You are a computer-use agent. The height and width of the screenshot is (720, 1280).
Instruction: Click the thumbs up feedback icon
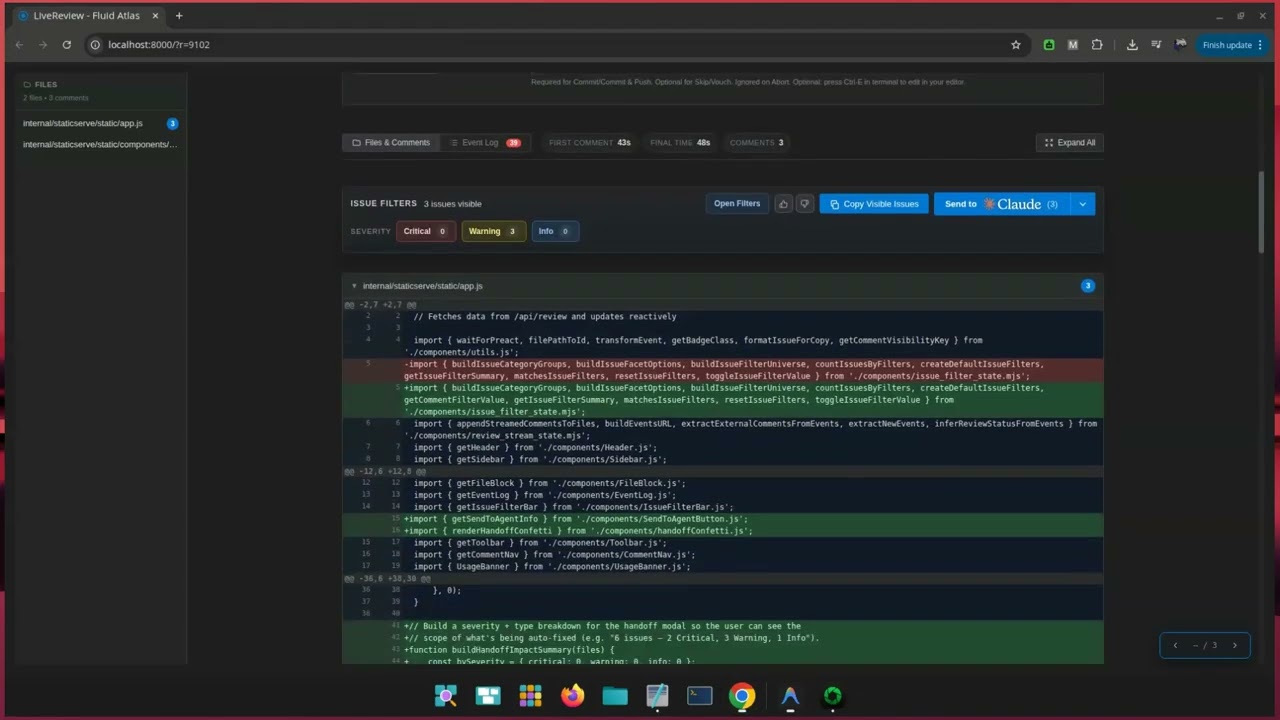783,204
